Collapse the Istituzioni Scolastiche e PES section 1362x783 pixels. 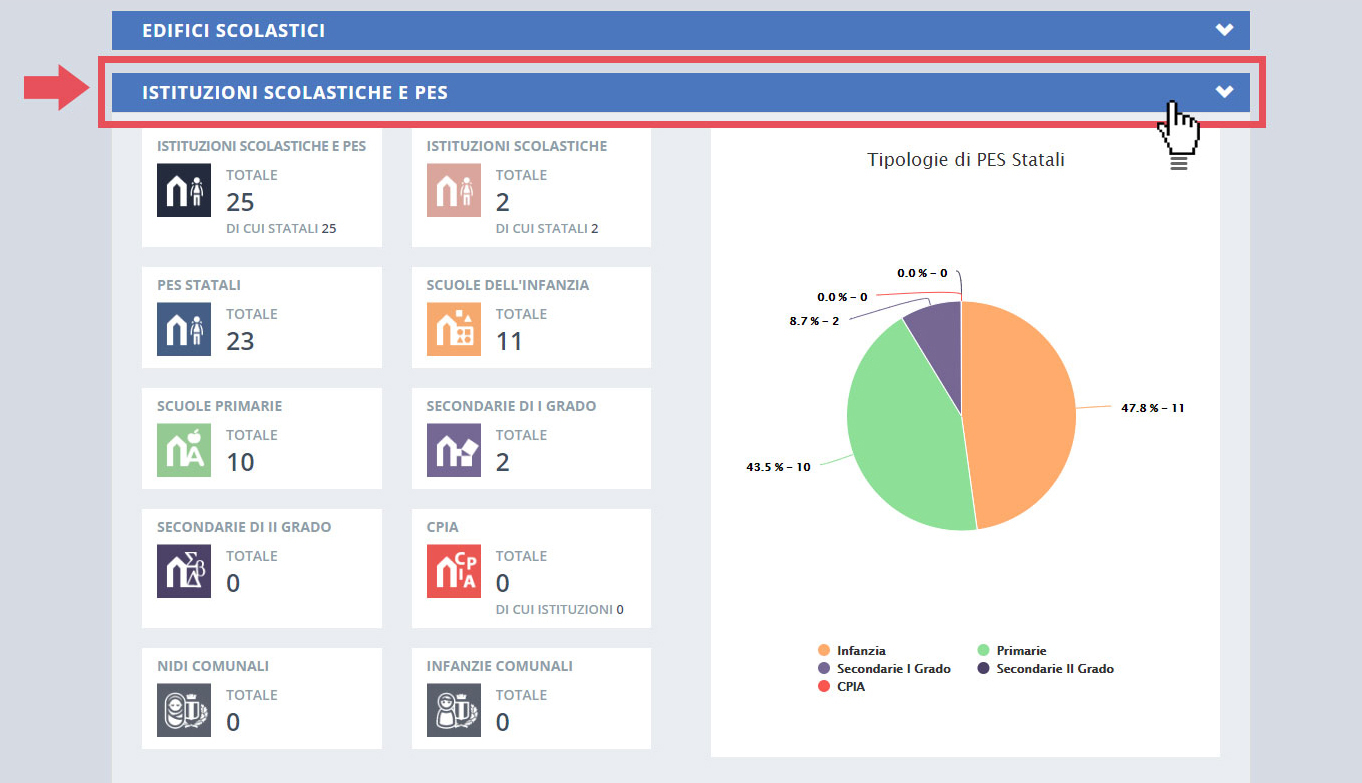pyautogui.click(x=1224, y=91)
